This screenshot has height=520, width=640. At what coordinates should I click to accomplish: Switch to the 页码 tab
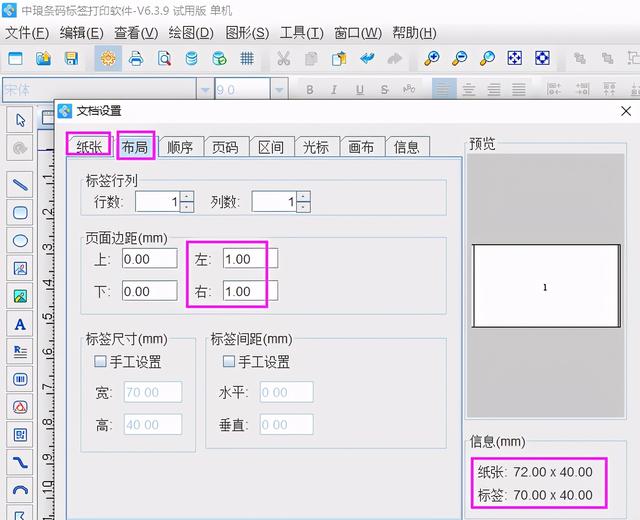coord(225,147)
